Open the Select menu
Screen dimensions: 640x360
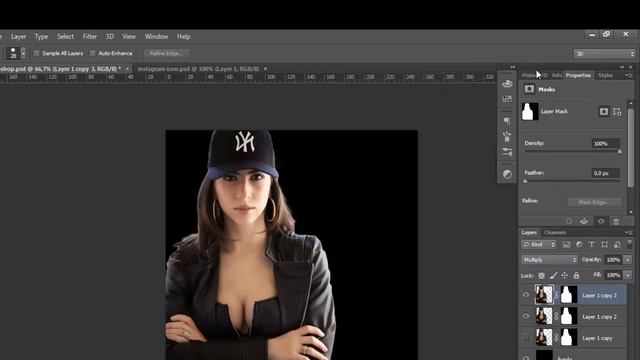pos(65,36)
